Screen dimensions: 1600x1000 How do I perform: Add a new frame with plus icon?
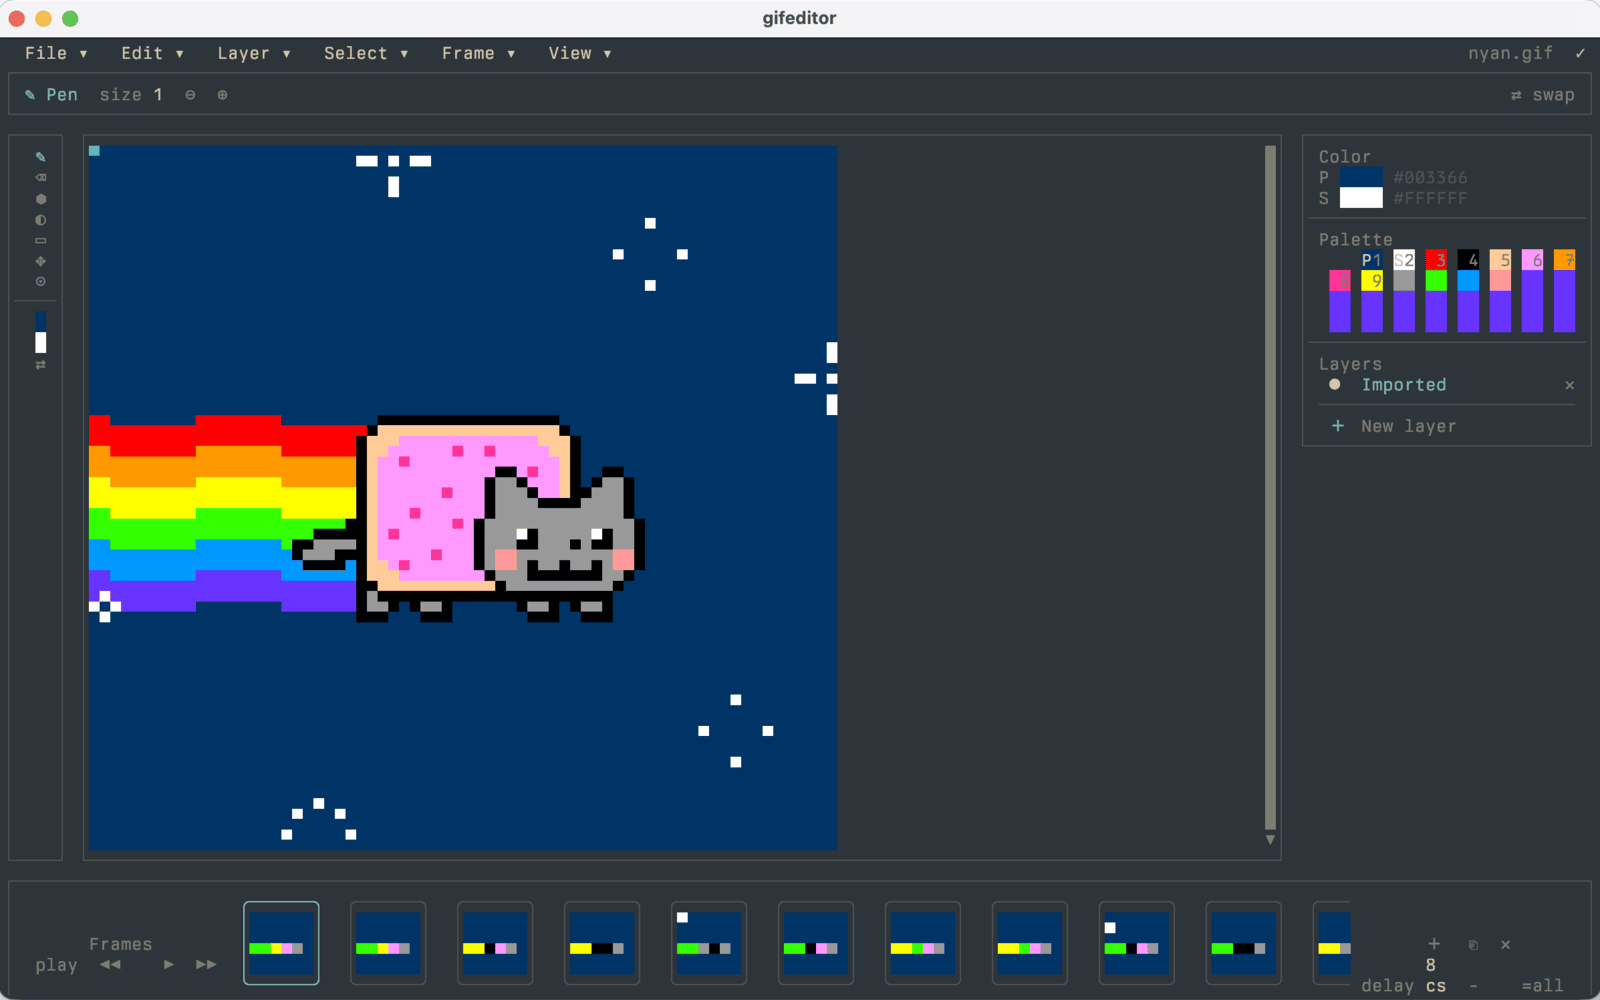[1434, 944]
